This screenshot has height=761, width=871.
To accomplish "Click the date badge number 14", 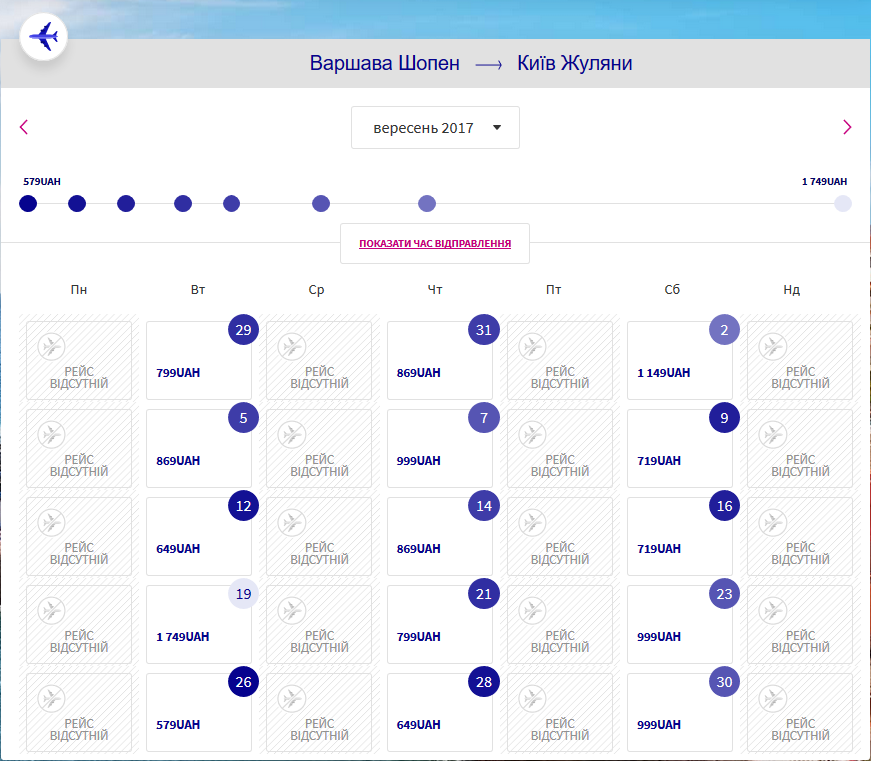I will coord(484,506).
